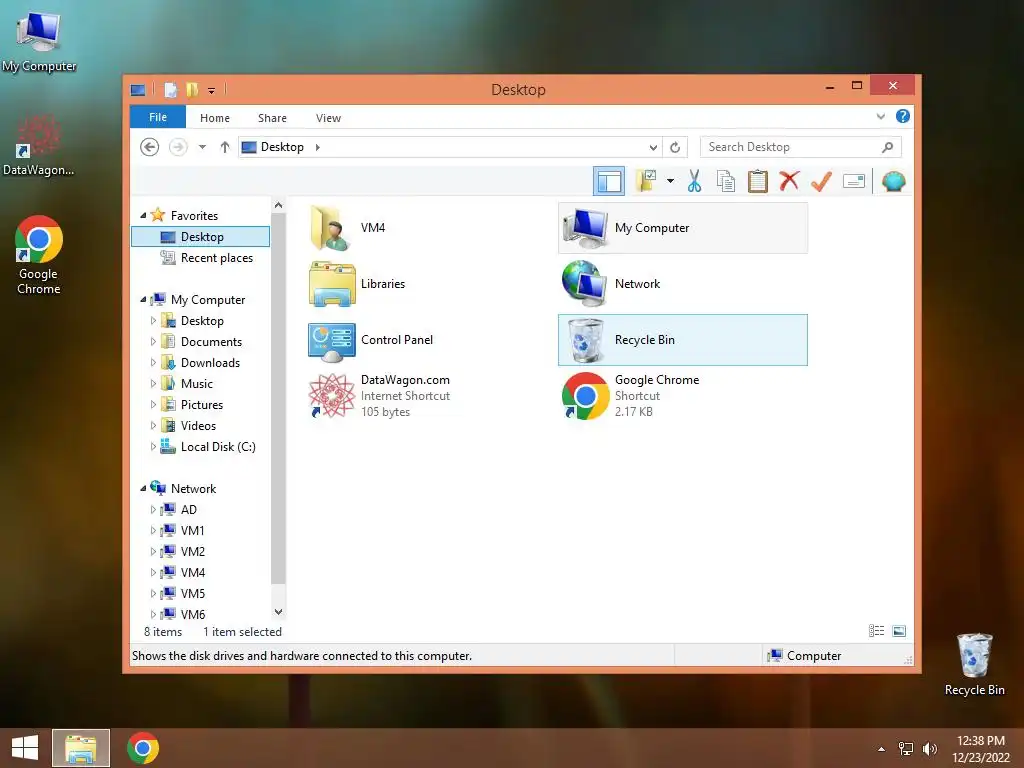This screenshot has width=1024, height=768.
Task: Open the volume speaker tray icon
Action: 929,748
